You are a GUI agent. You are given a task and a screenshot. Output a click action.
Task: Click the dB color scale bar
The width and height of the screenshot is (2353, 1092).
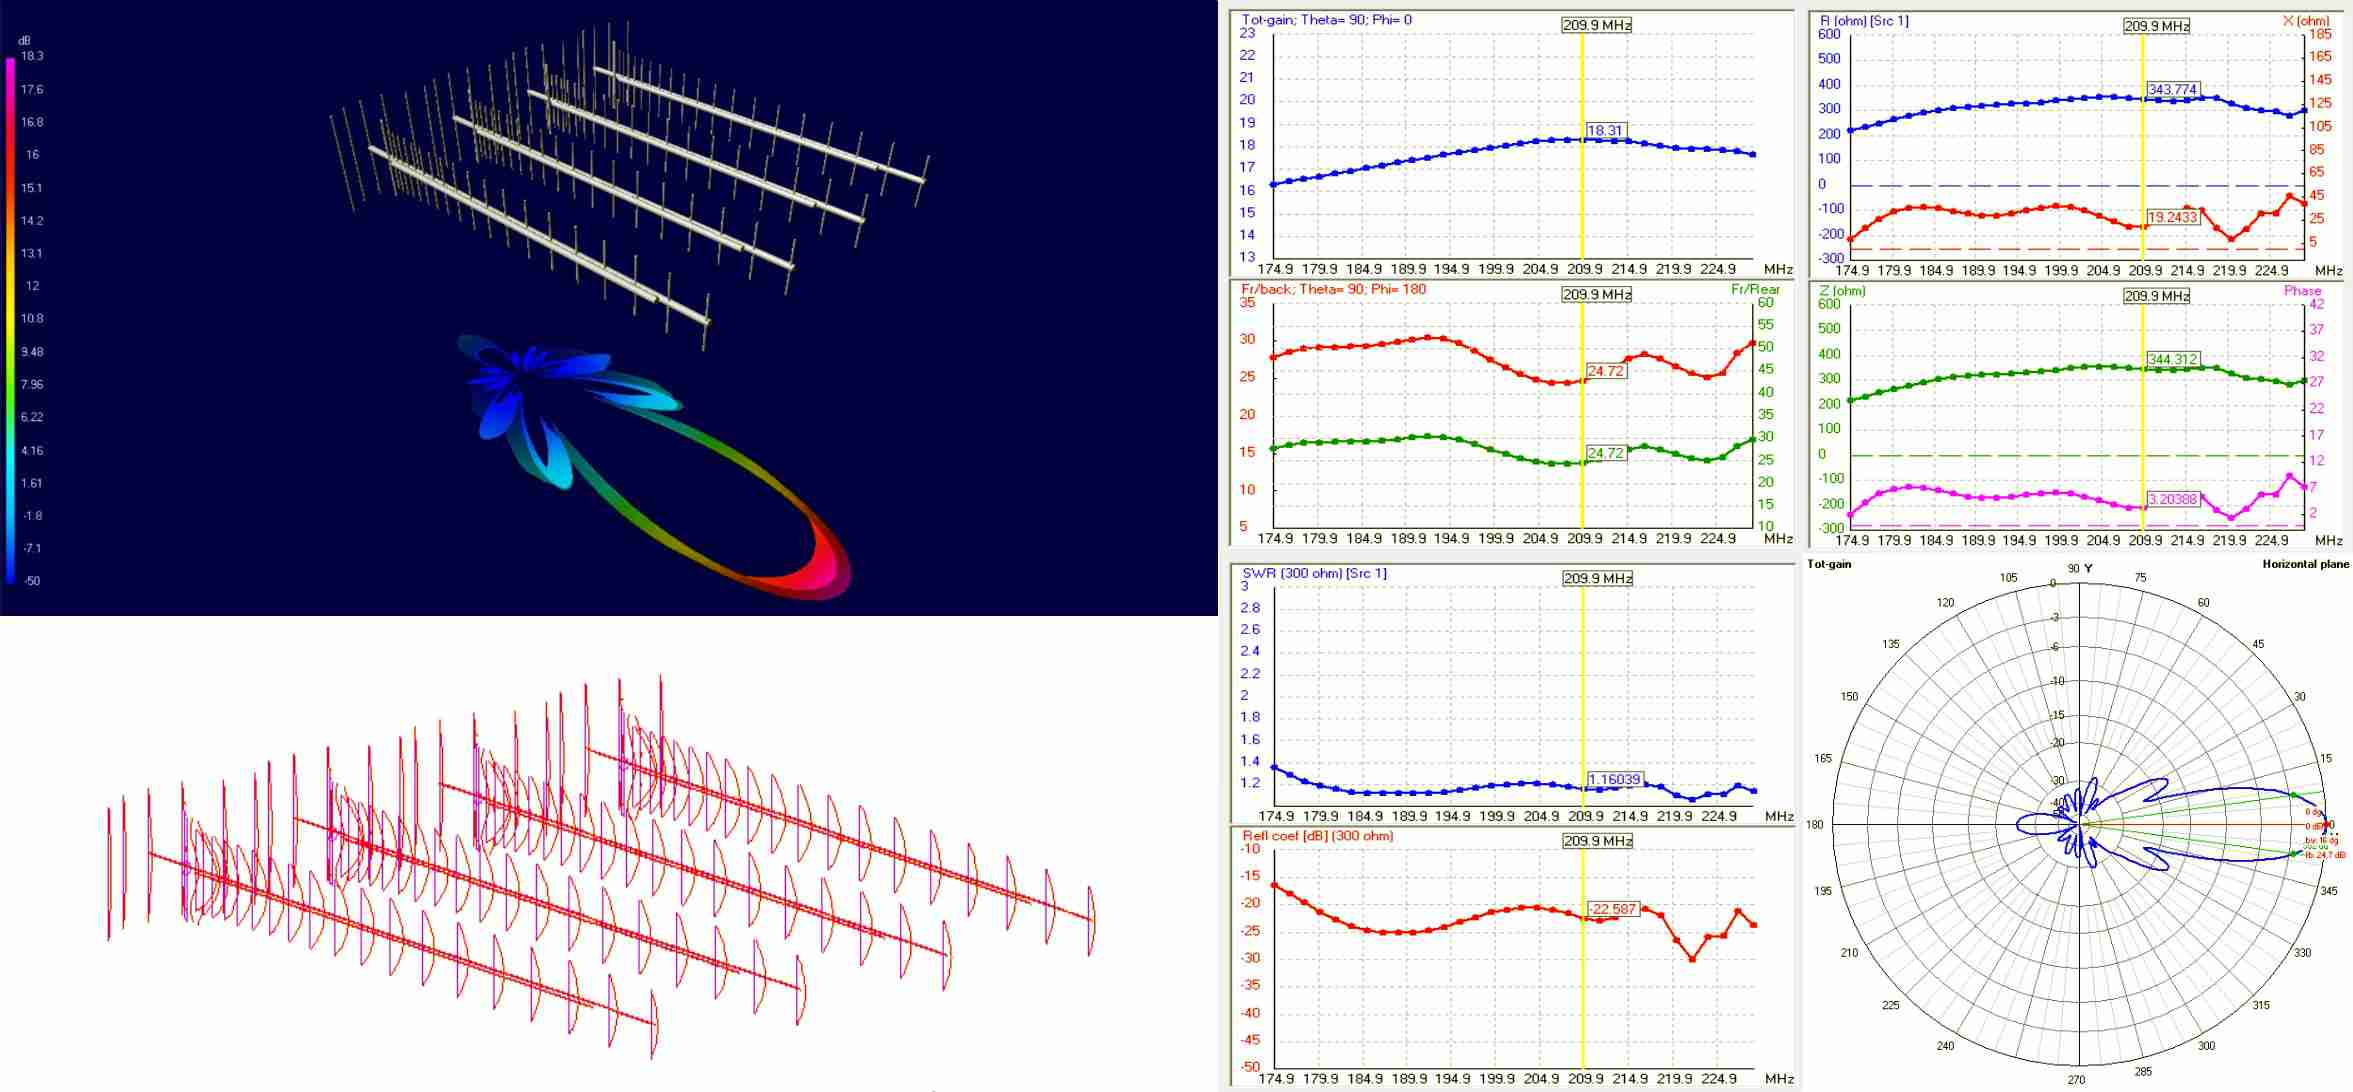[10, 320]
